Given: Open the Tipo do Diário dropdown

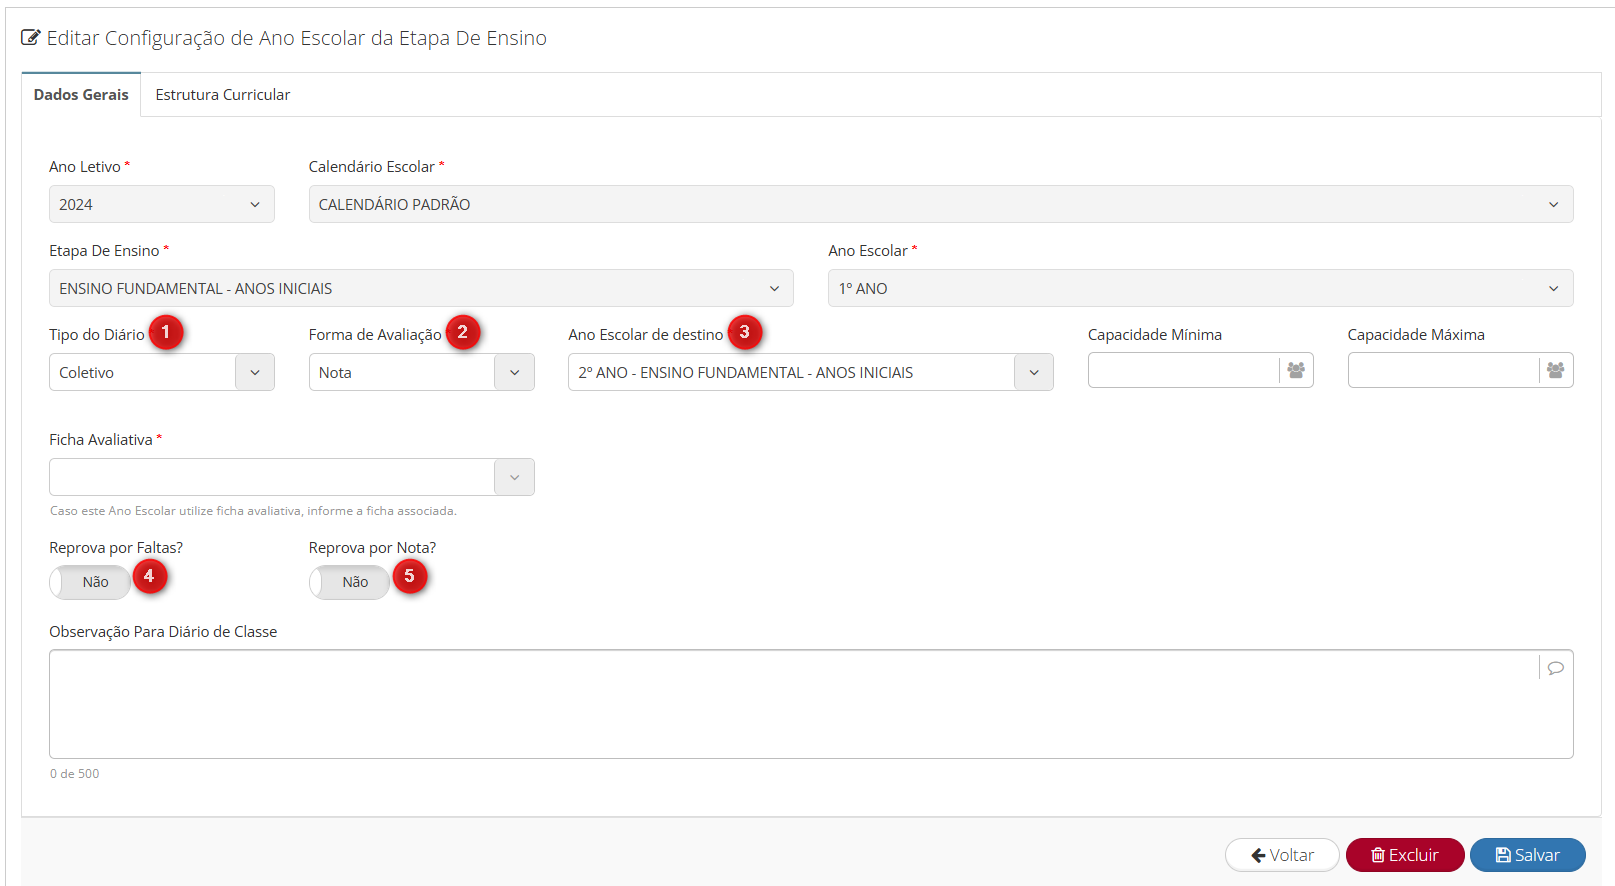Looking at the screenshot, I should pyautogui.click(x=161, y=372).
